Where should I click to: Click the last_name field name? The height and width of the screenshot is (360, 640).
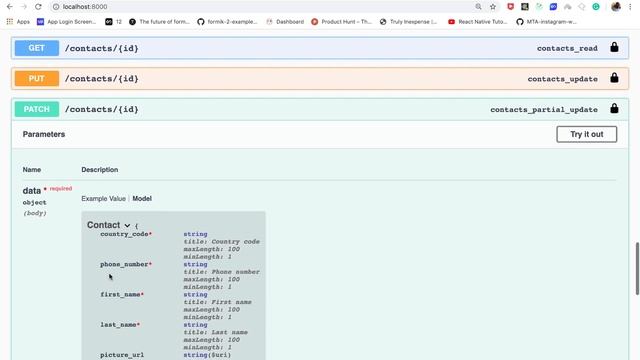118,324
